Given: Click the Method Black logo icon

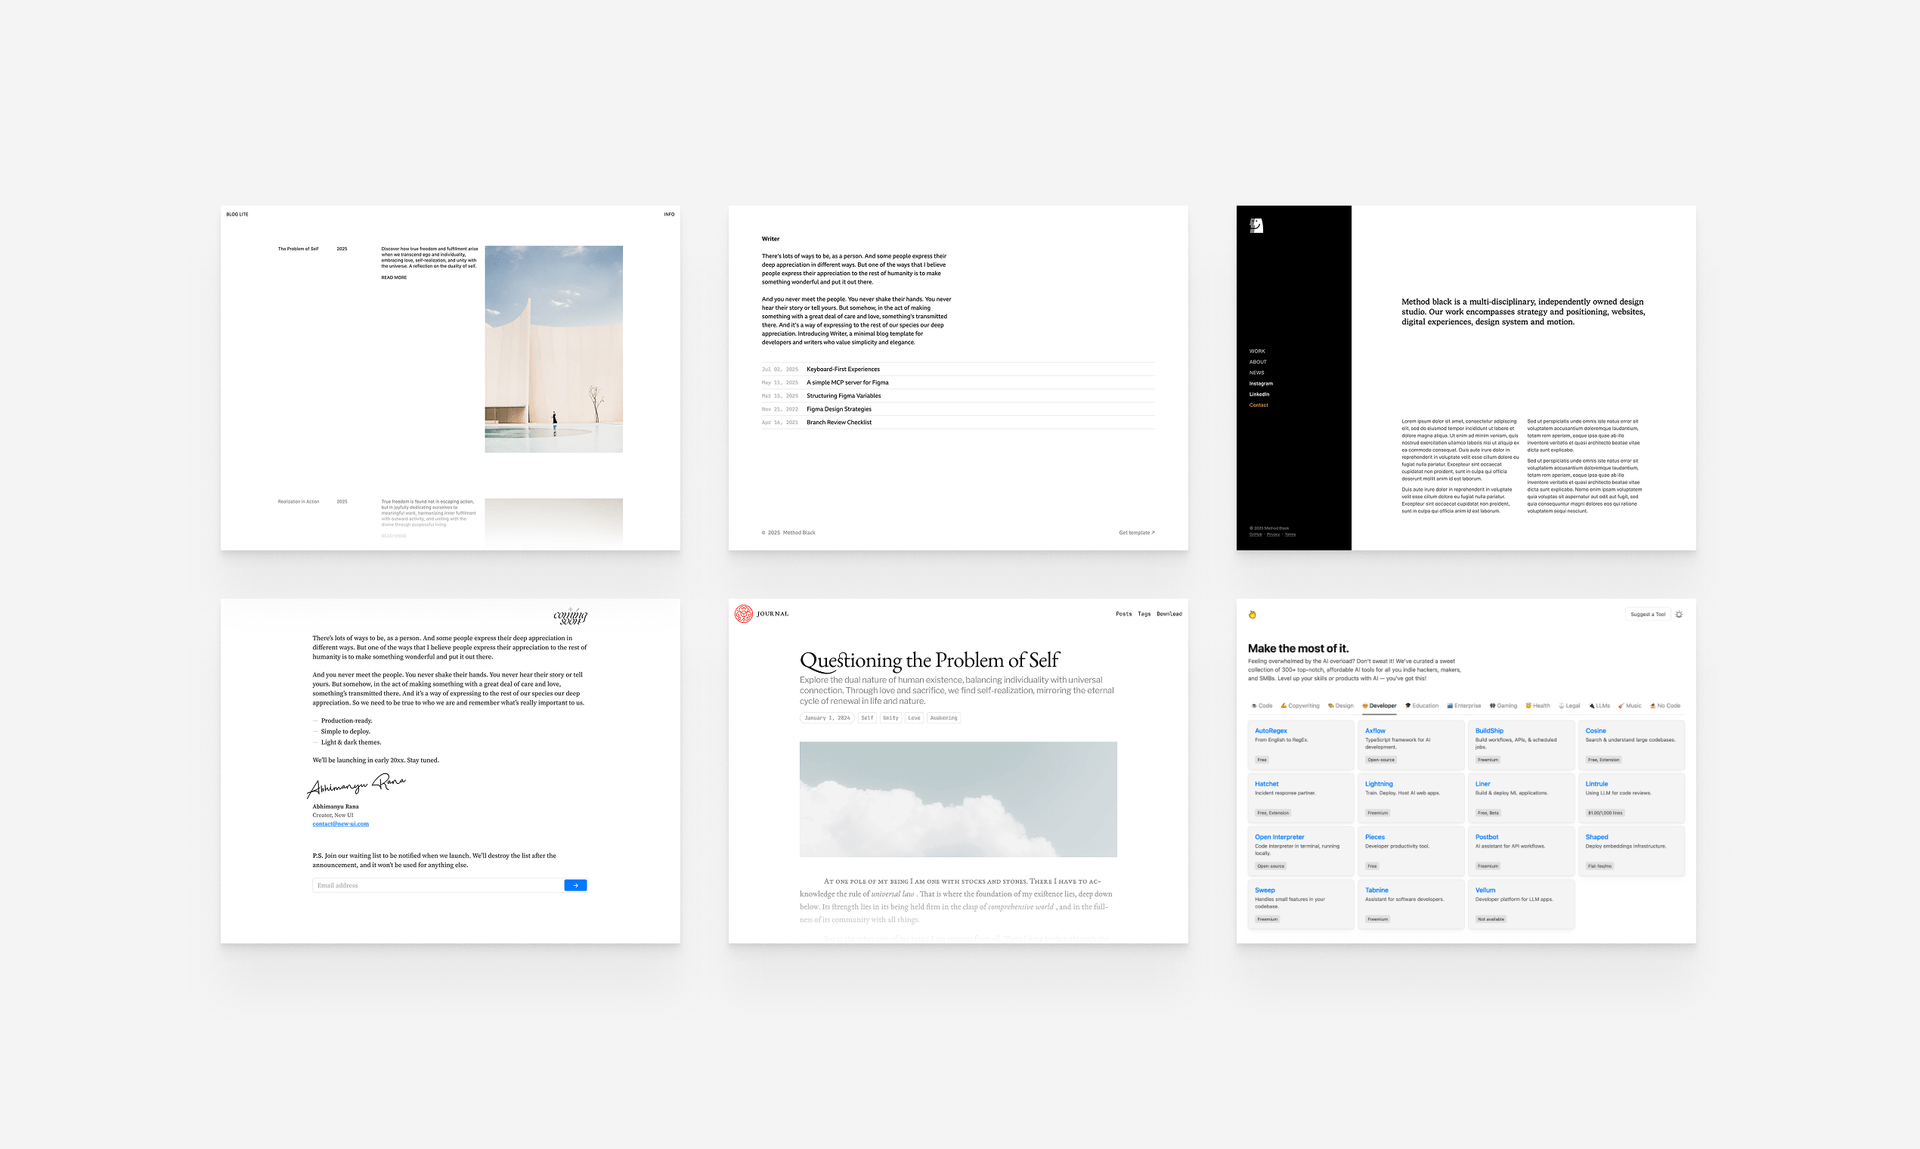Looking at the screenshot, I should click(1256, 226).
